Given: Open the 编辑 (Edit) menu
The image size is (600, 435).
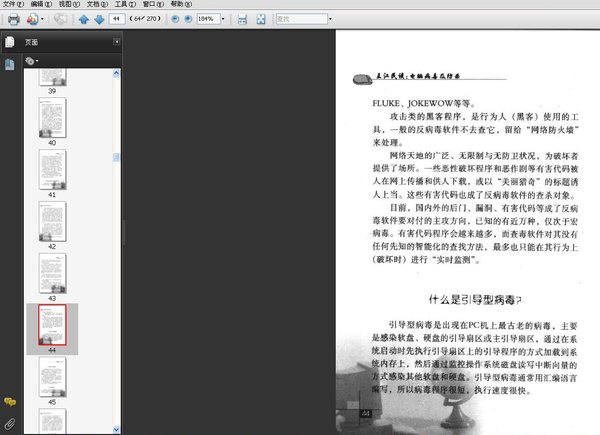Looking at the screenshot, I should coord(41,4).
